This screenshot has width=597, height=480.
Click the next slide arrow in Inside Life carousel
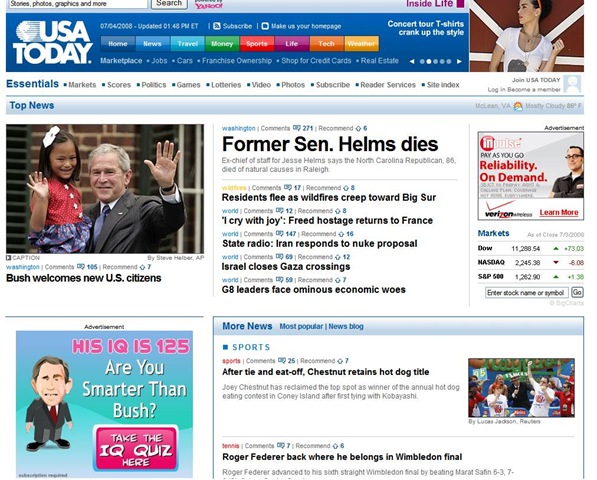[x=459, y=61]
